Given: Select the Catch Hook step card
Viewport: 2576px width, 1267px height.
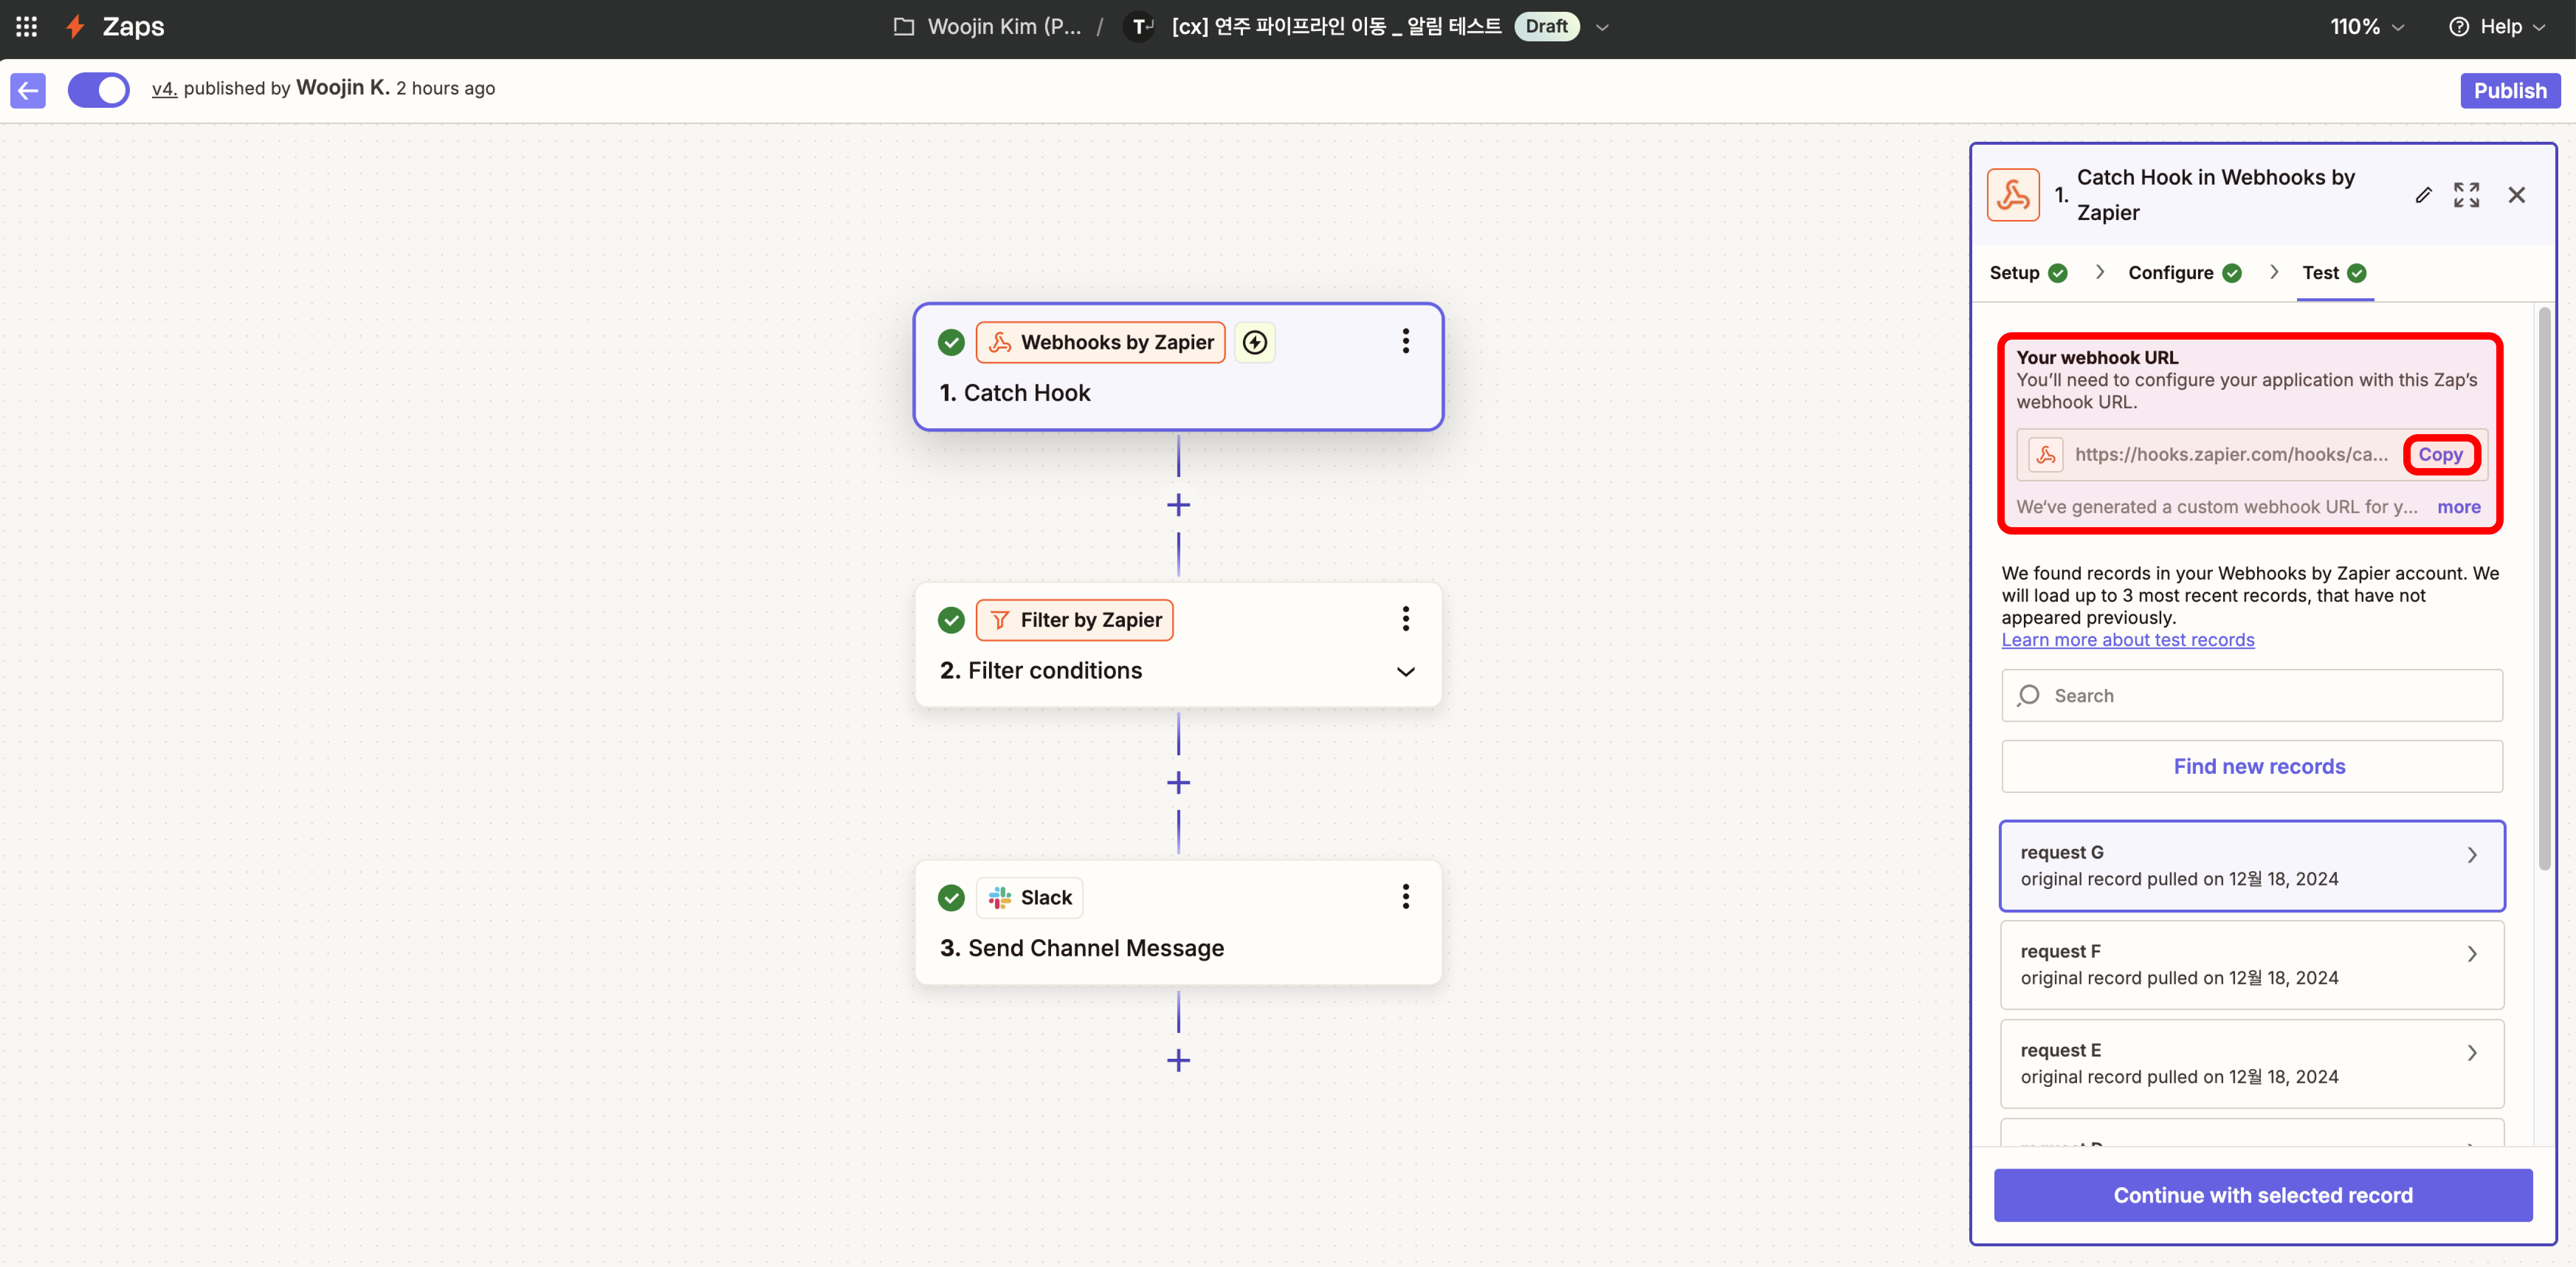Looking at the screenshot, I should [1178, 367].
